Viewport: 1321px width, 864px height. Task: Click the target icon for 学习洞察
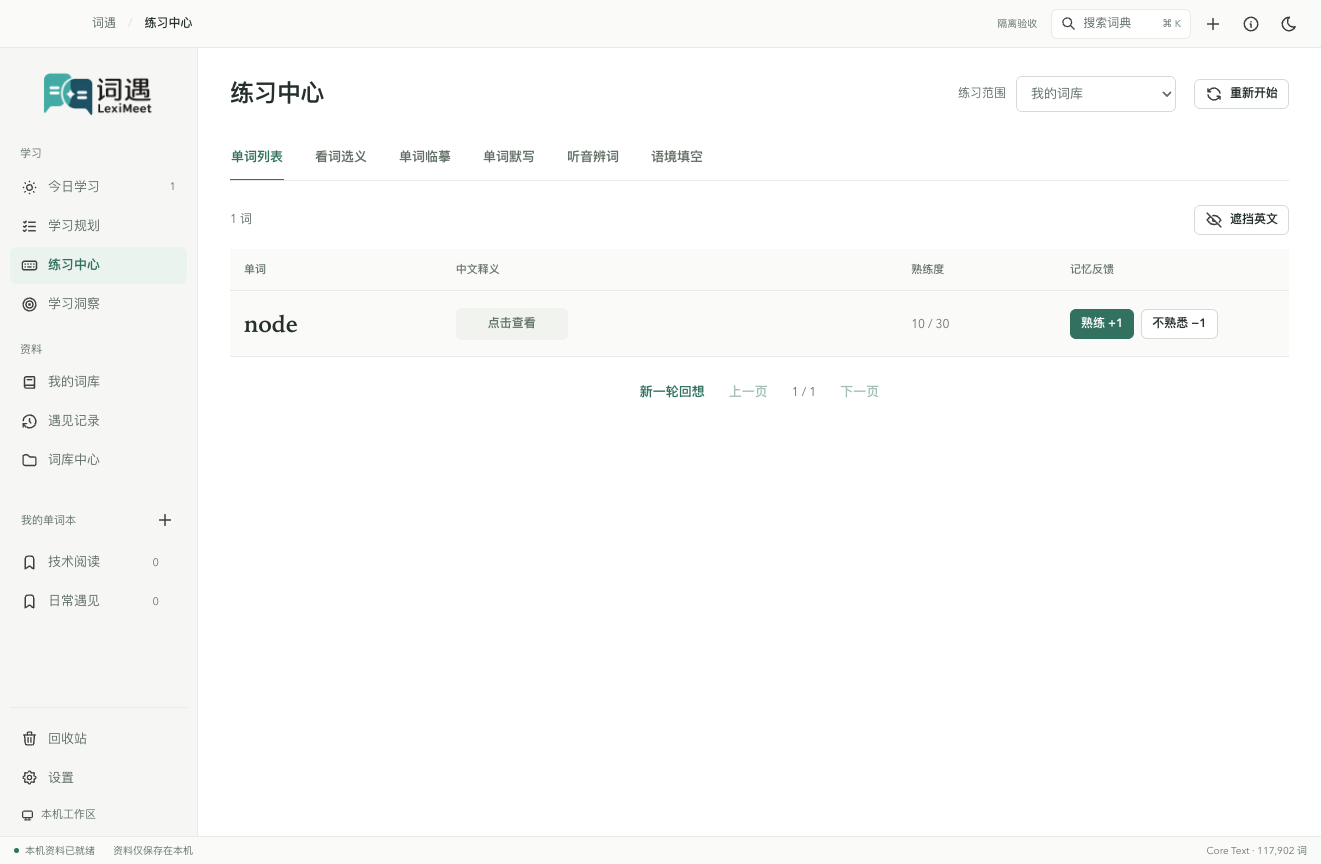point(29,304)
